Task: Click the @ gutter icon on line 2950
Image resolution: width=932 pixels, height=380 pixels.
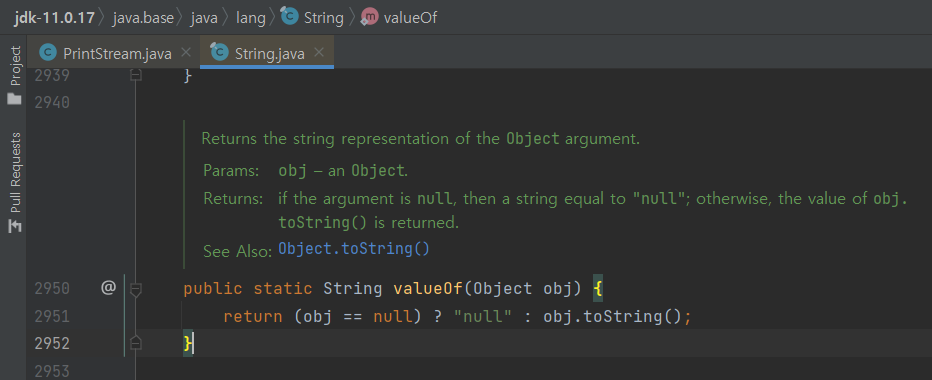Action: (x=108, y=288)
